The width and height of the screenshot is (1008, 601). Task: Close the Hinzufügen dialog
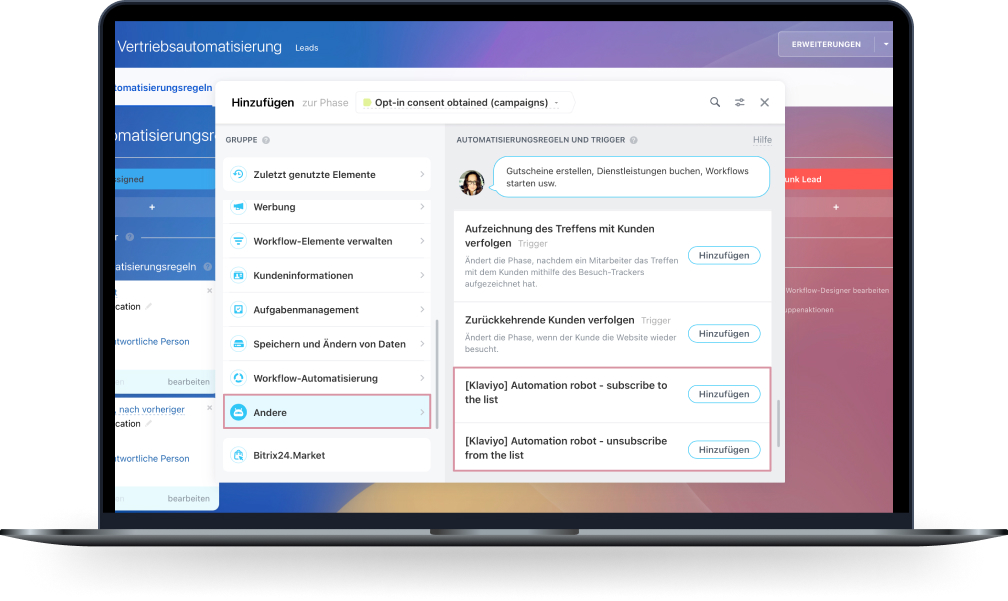pyautogui.click(x=765, y=102)
